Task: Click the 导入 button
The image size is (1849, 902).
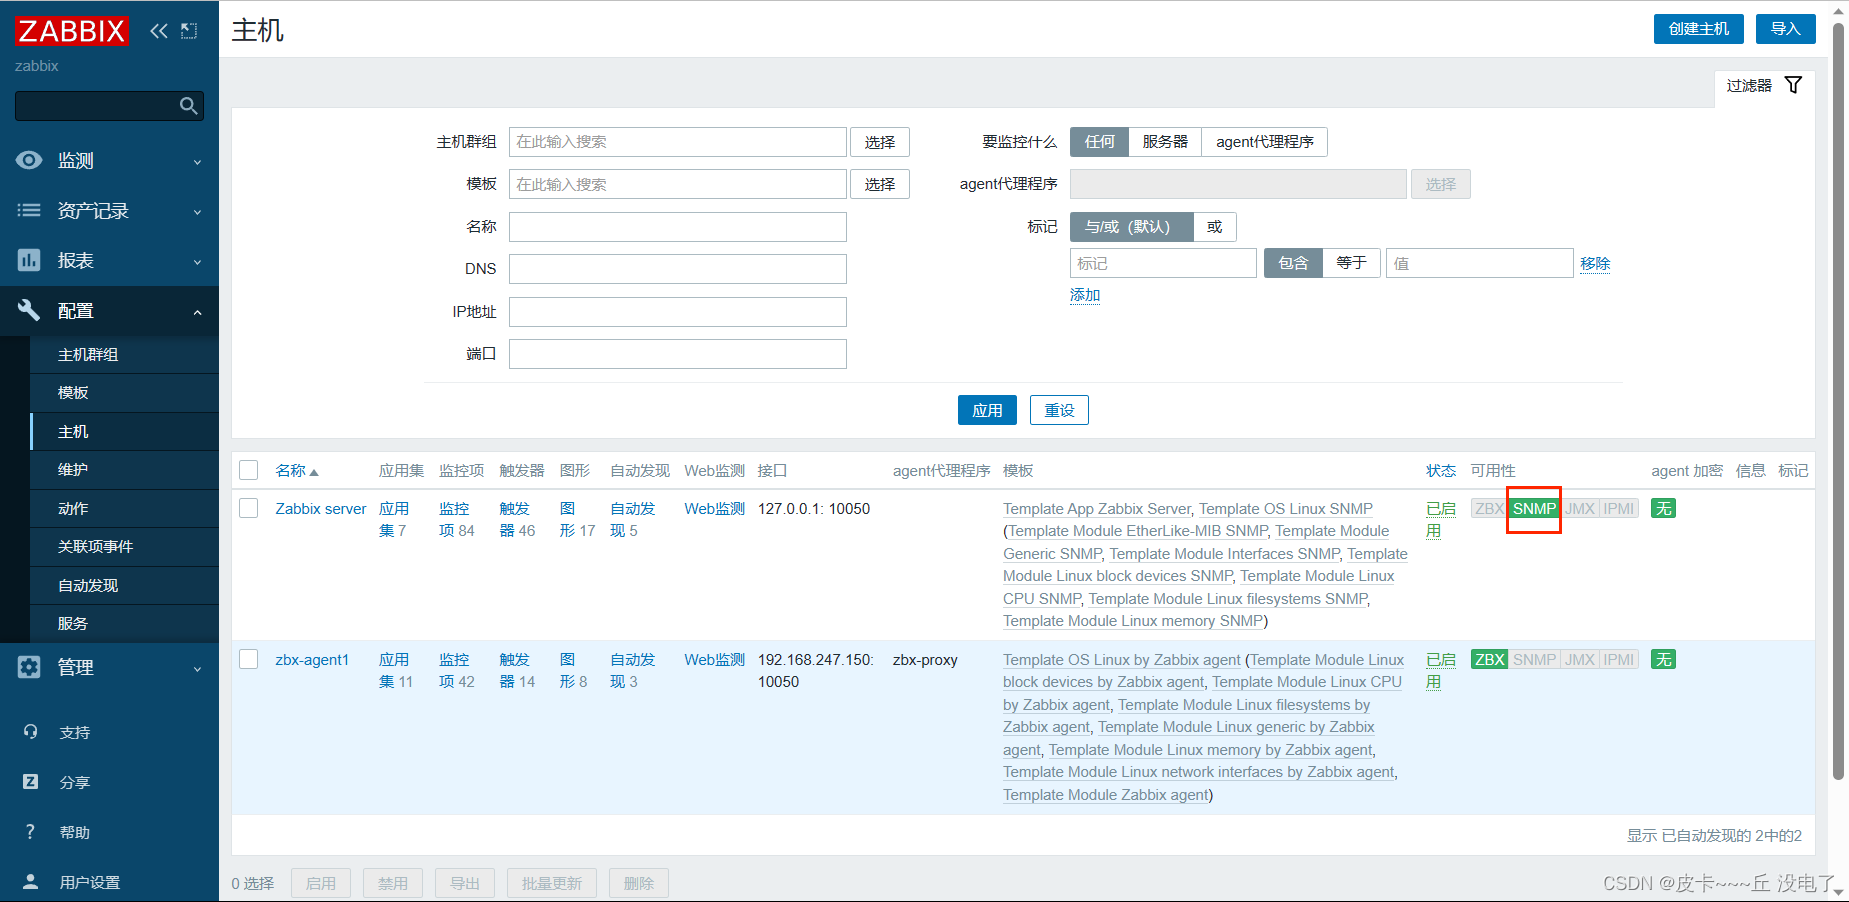Action: pos(1785,29)
